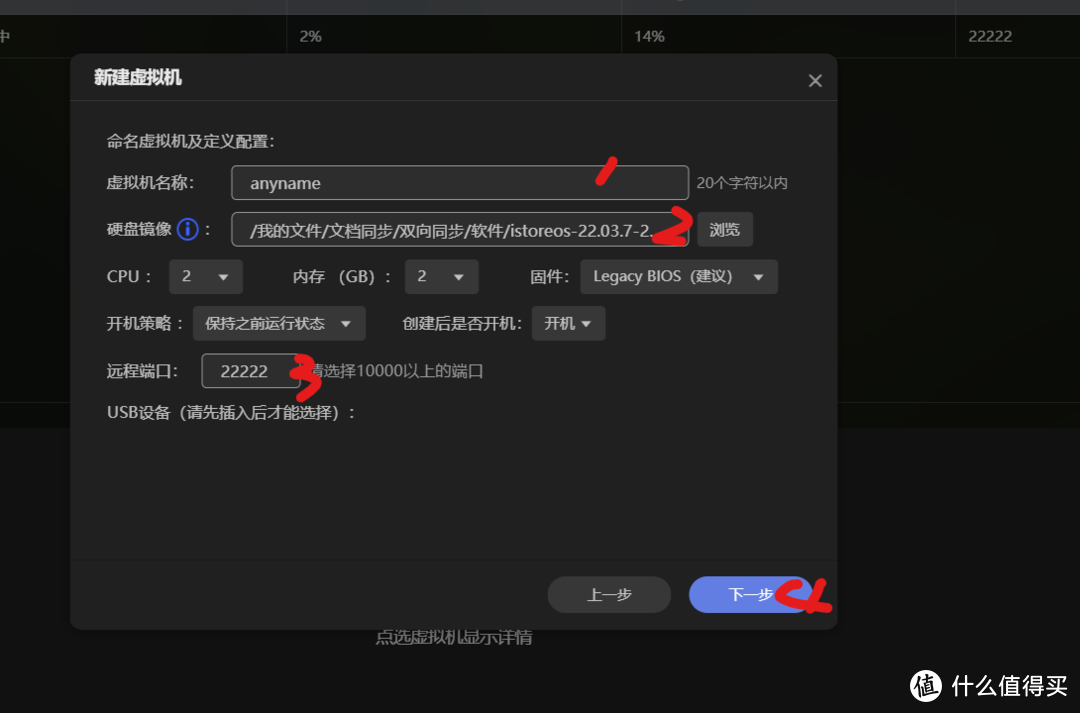Click the 22222 entry in top bar
Viewport: 1080px width, 713px height.
pyautogui.click(x=989, y=36)
